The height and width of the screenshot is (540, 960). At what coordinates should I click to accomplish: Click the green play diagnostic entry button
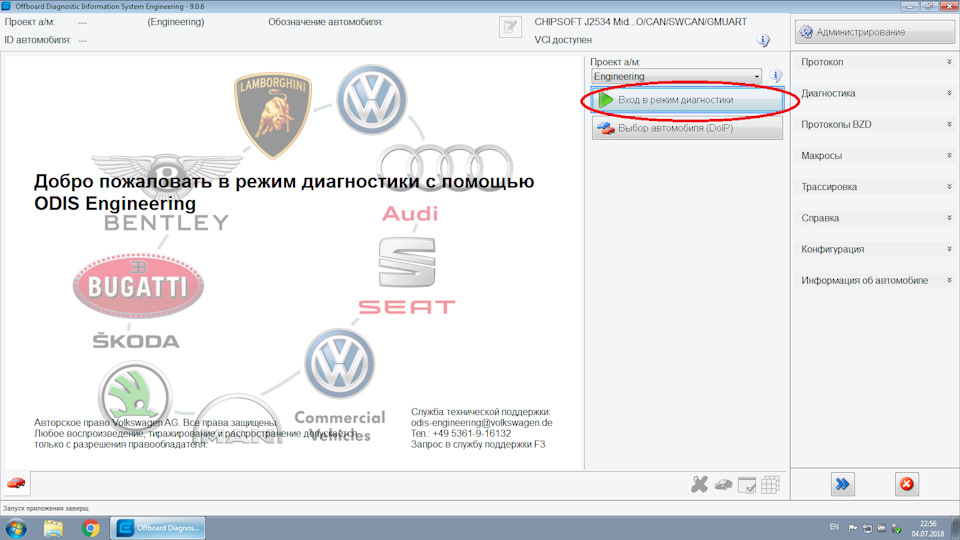(687, 100)
